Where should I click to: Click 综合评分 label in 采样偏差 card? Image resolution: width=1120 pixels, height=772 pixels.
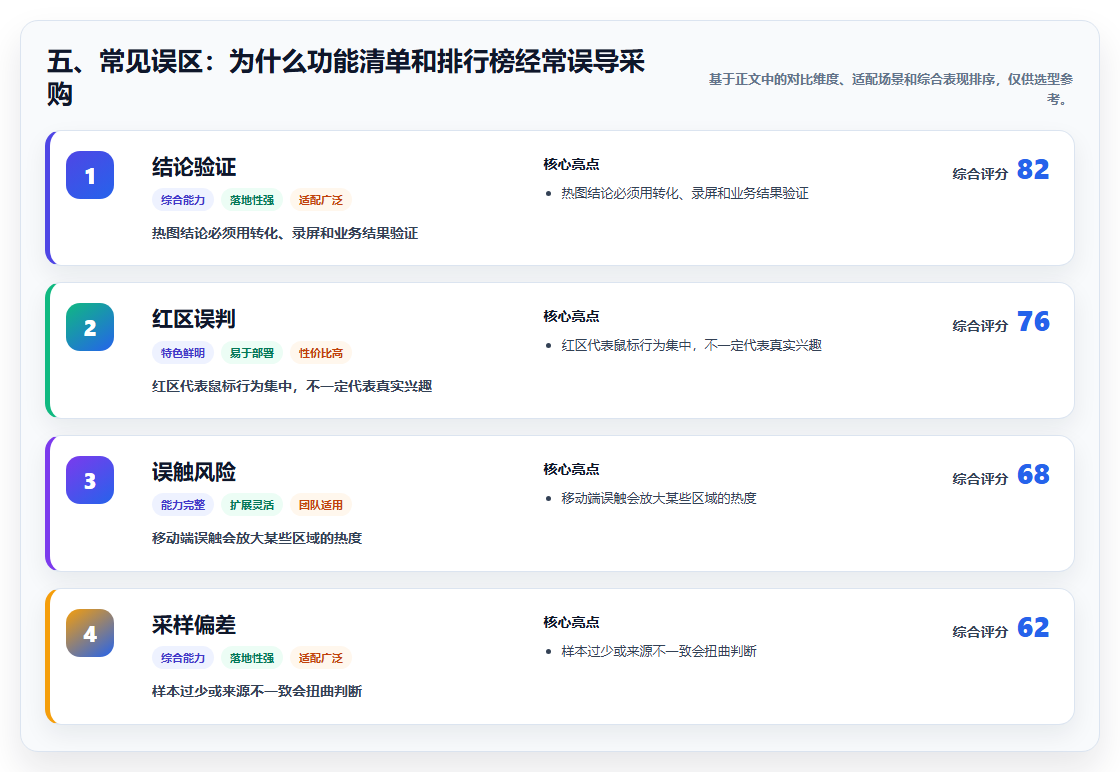tap(980, 631)
